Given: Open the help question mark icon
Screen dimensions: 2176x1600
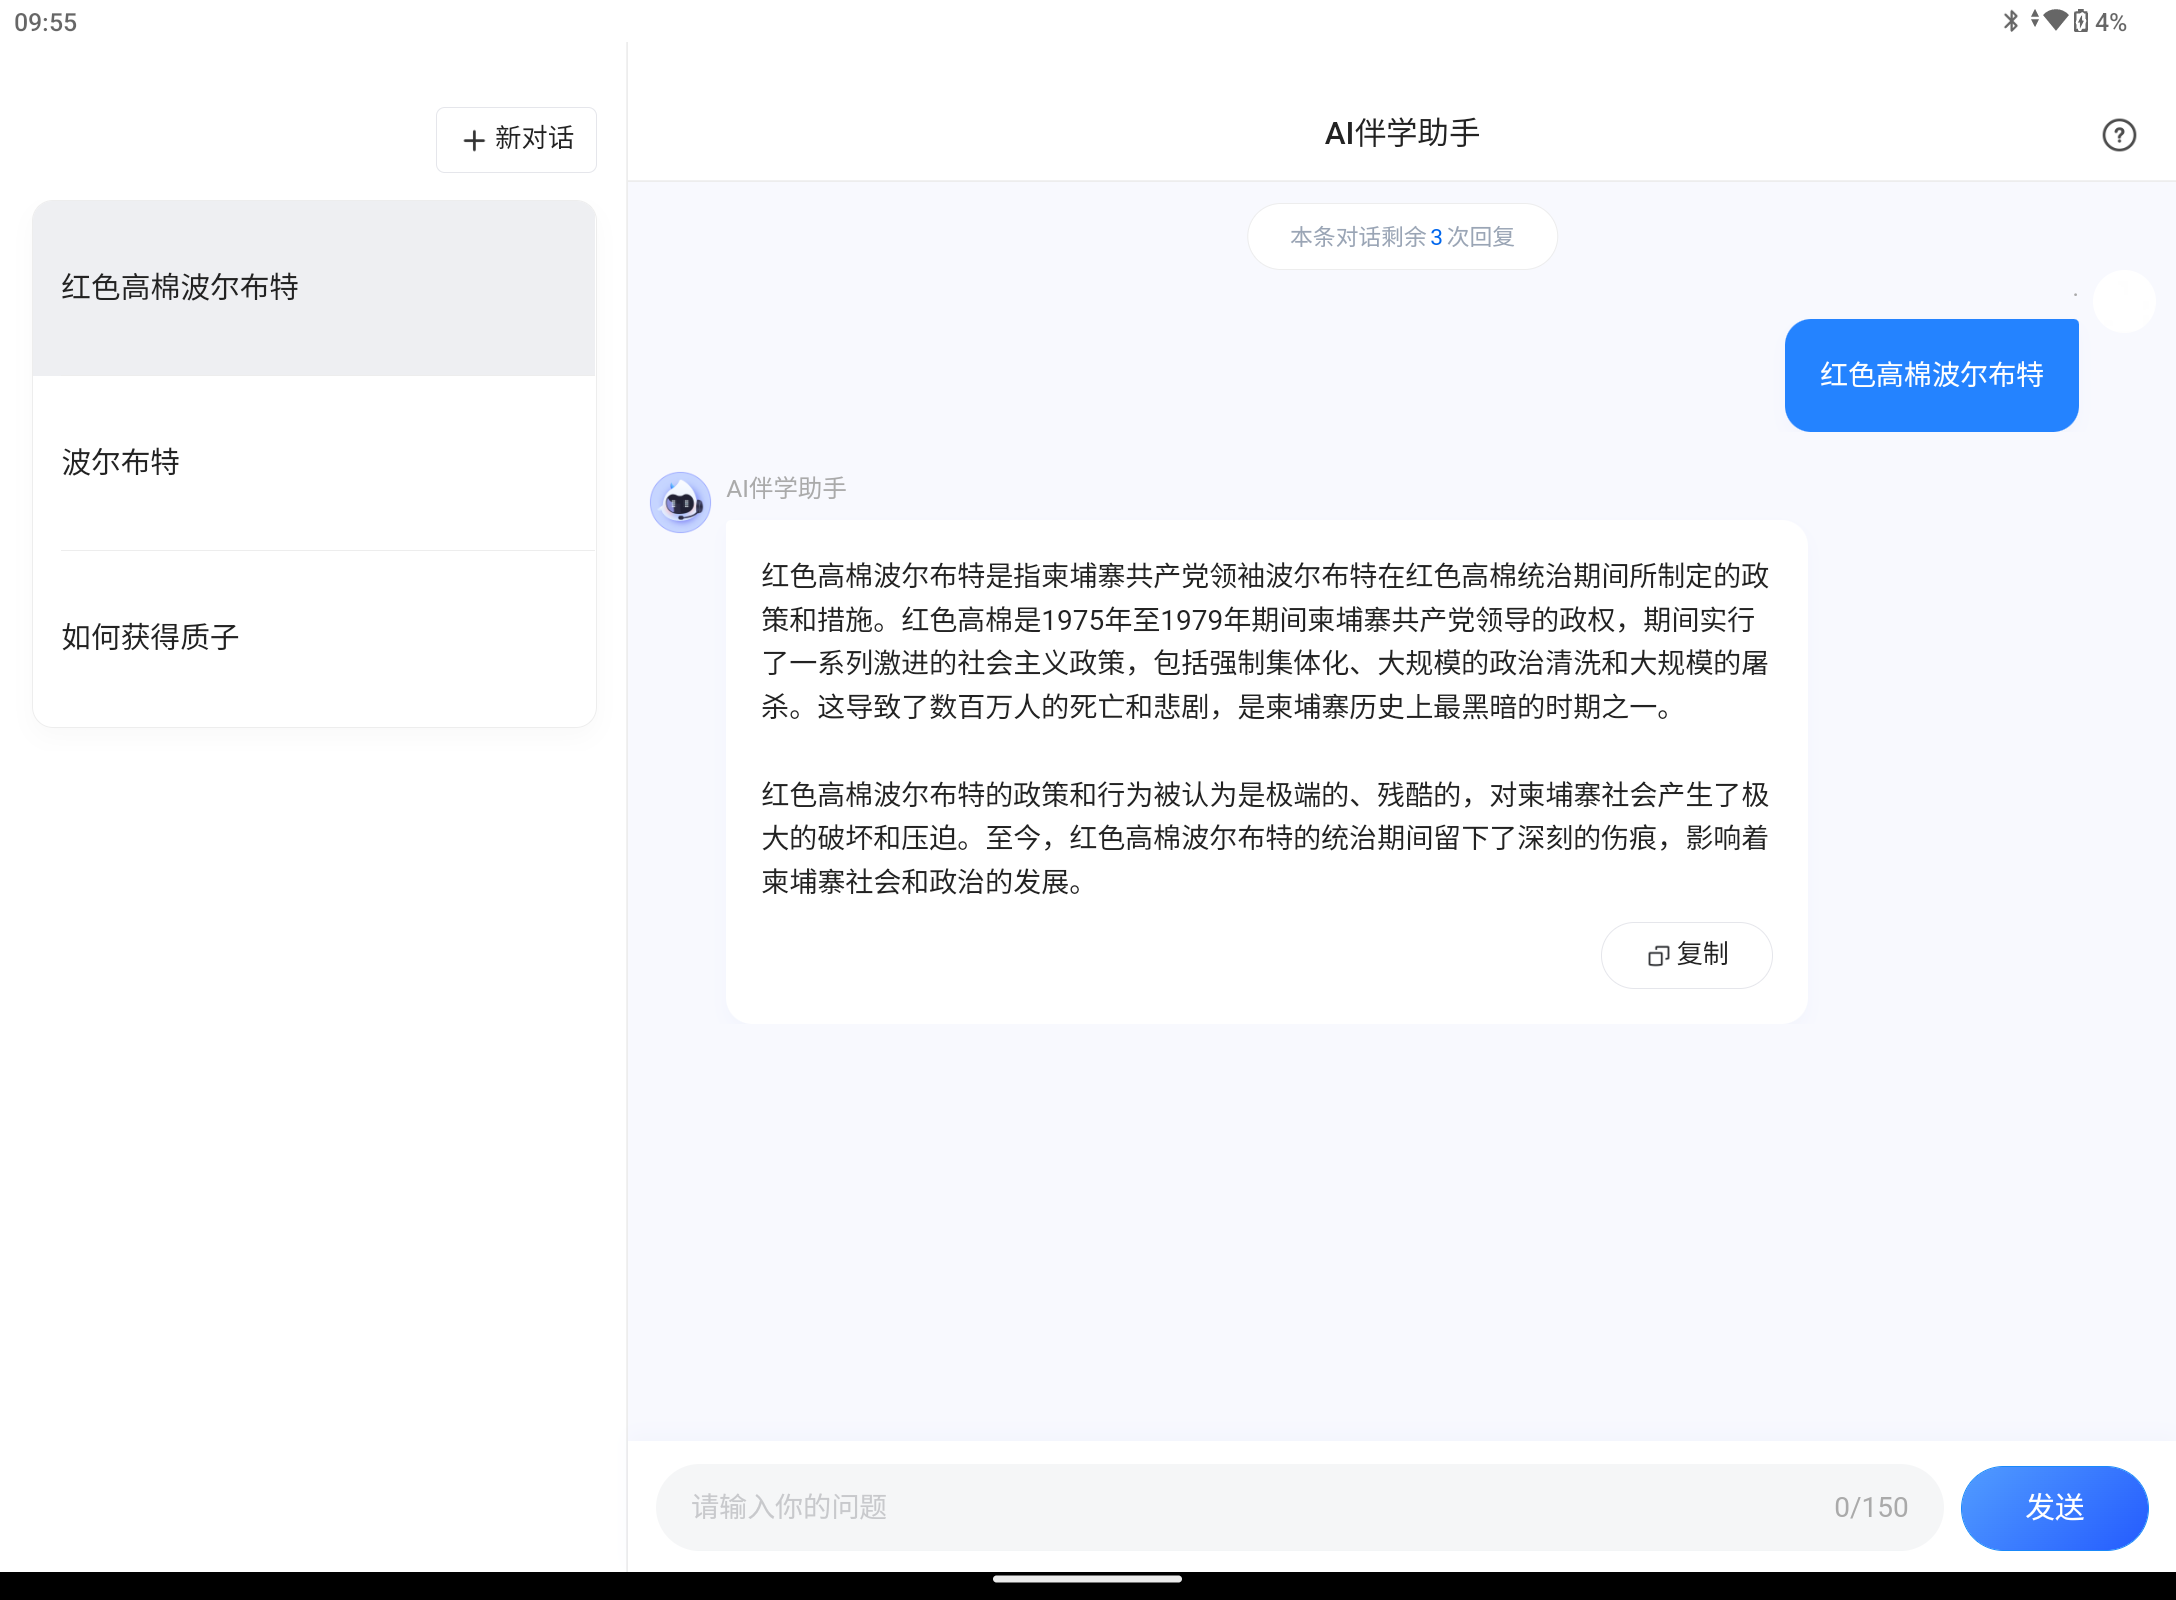Looking at the screenshot, I should click(x=2118, y=135).
